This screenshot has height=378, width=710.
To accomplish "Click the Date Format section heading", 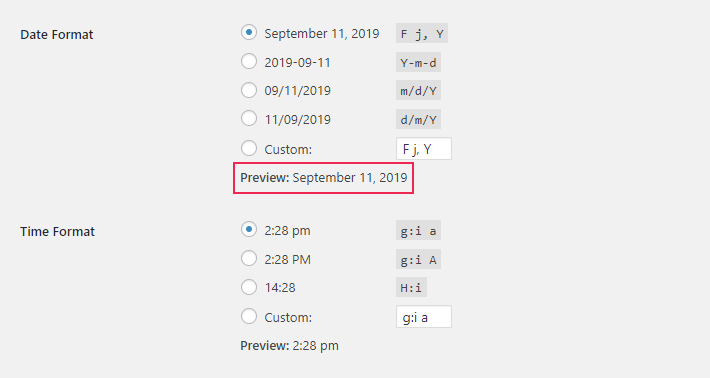I will tap(57, 35).
